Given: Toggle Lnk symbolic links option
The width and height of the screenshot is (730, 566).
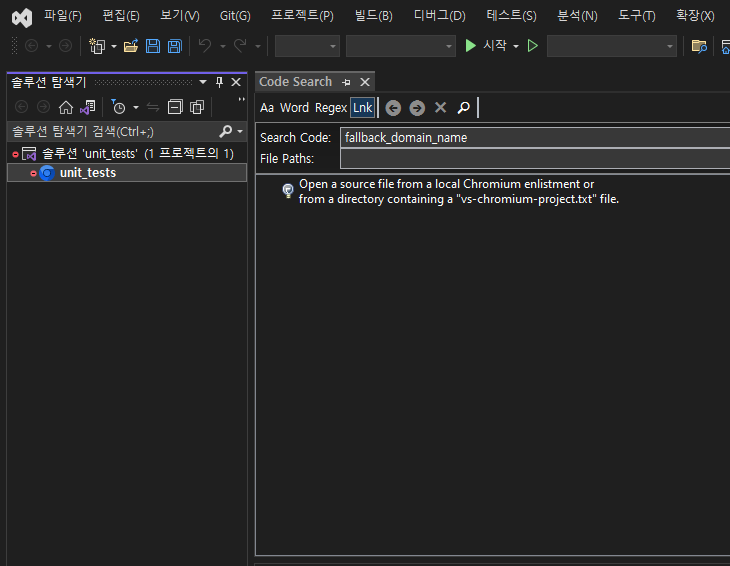Looking at the screenshot, I should 362,108.
